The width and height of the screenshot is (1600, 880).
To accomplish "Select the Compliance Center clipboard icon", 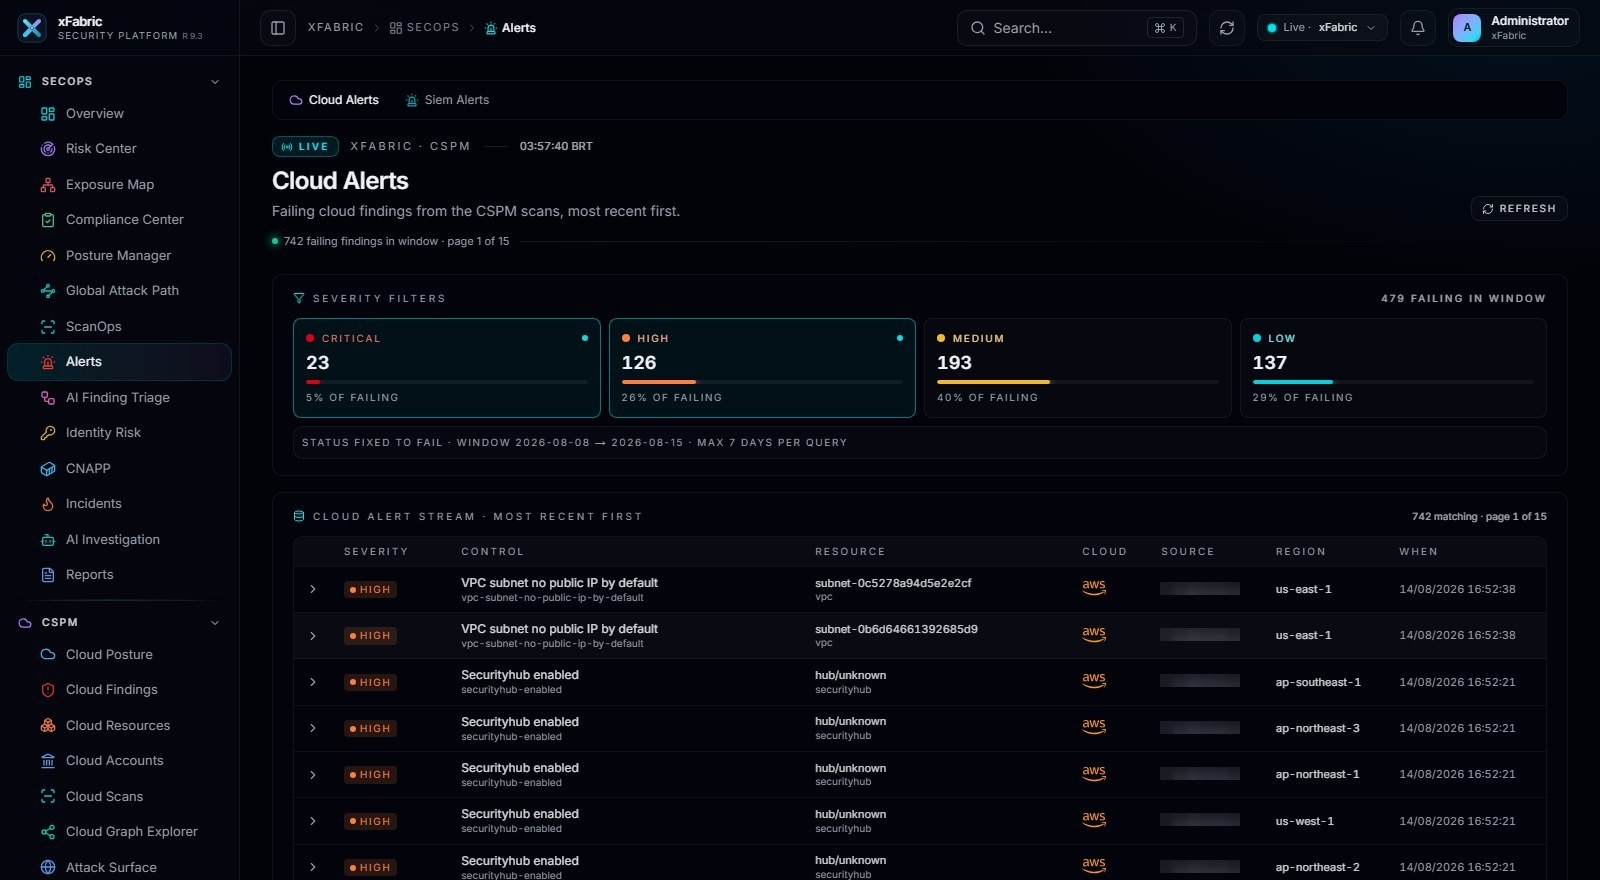I will (x=47, y=220).
